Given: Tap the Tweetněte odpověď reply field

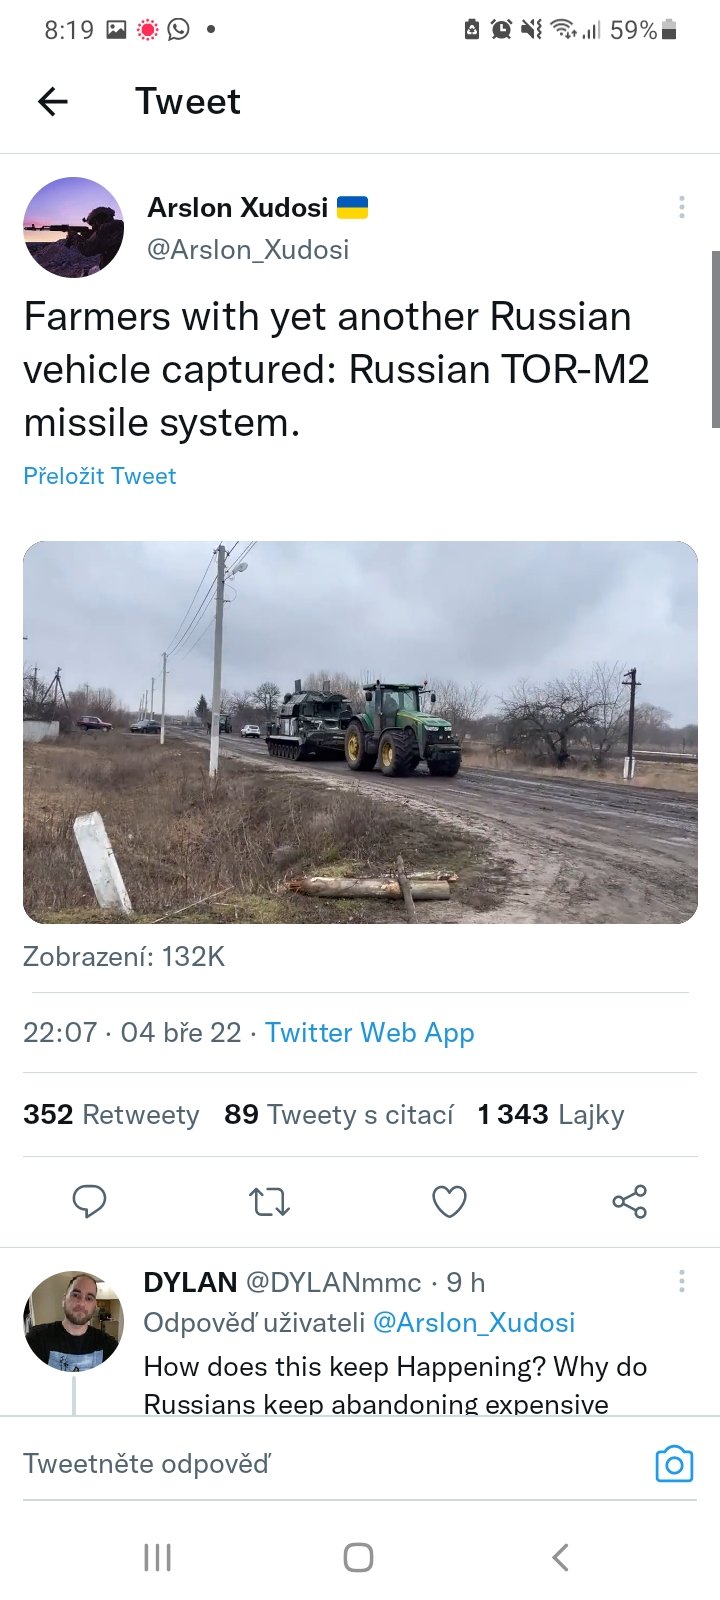Looking at the screenshot, I should click(300, 1464).
